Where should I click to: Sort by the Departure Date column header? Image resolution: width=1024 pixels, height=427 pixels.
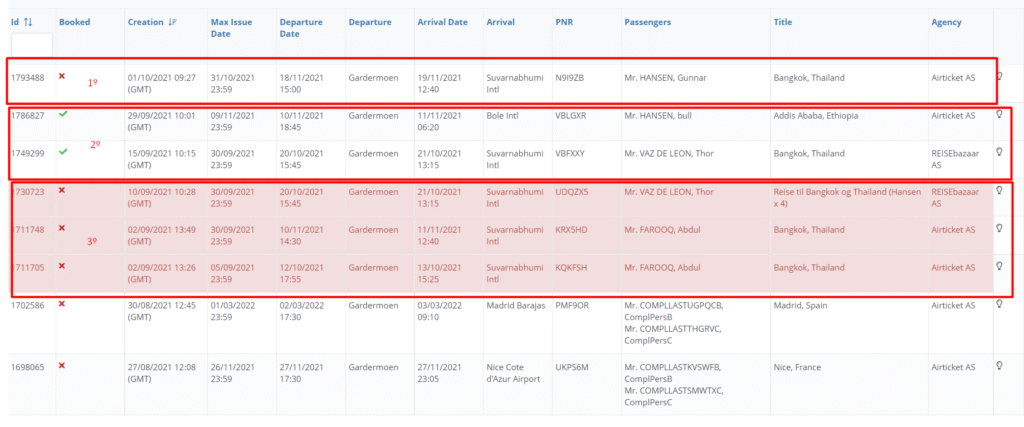301,28
